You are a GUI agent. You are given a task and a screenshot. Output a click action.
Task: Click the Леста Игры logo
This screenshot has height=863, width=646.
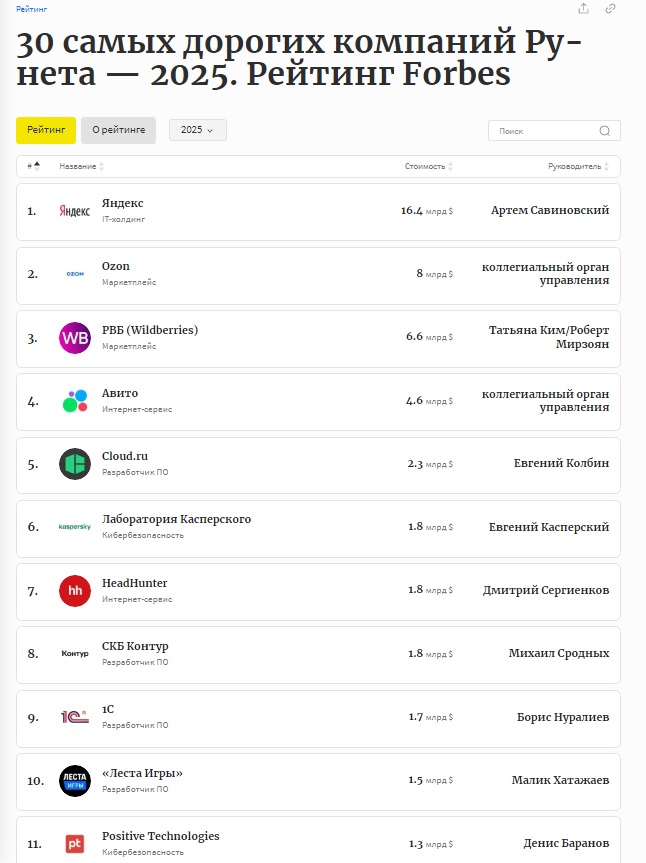coord(75,781)
